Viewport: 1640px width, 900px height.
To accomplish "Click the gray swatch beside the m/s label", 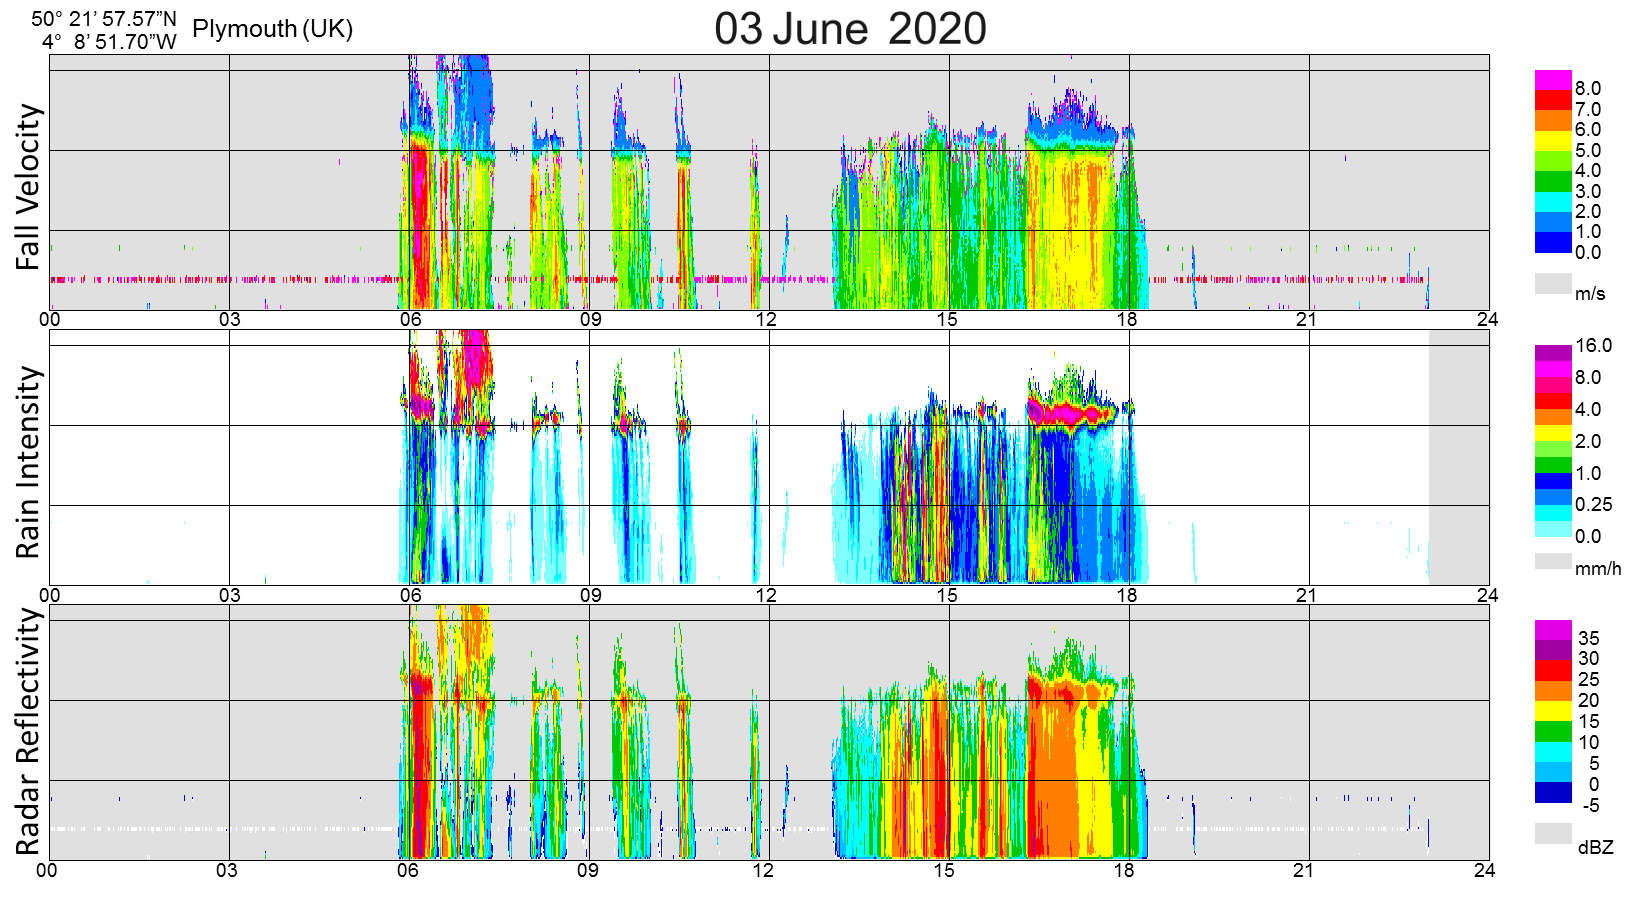I will [x=1554, y=284].
